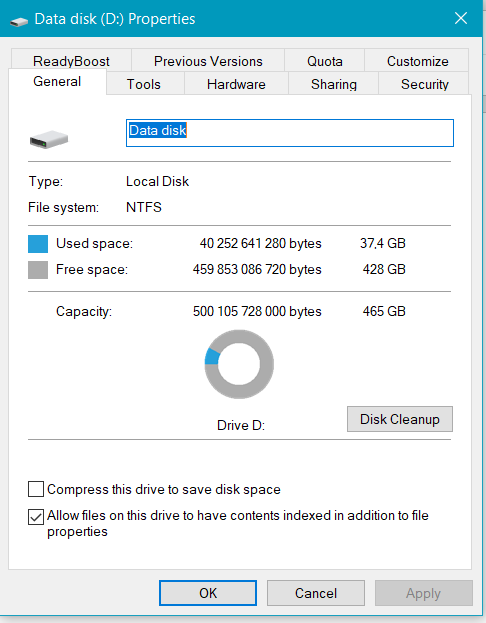This screenshot has width=486, height=623.
Task: Click the blue Used space color square
Action: (x=38, y=244)
